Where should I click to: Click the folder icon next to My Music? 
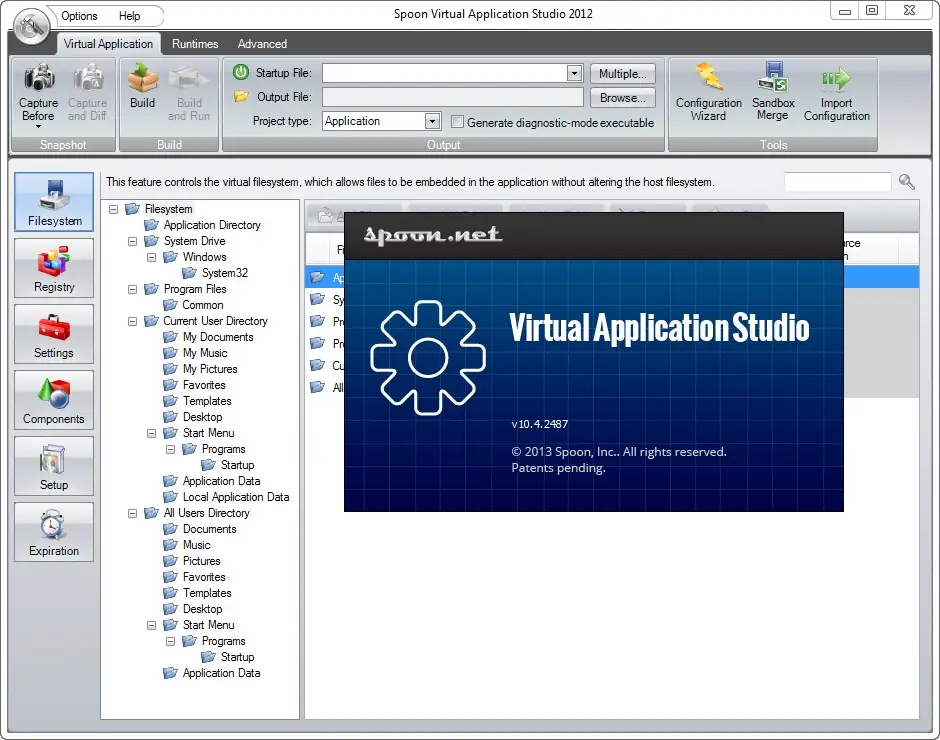click(170, 353)
